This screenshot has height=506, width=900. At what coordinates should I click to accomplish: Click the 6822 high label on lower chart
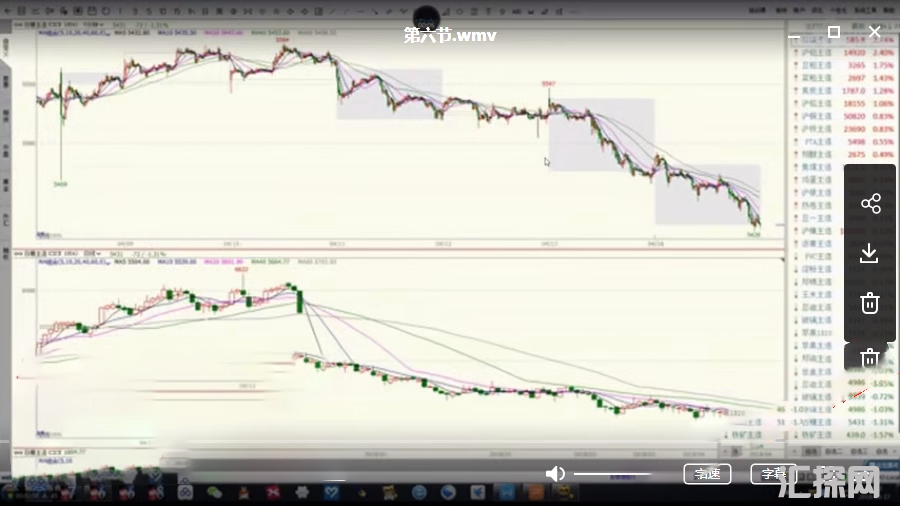click(242, 269)
